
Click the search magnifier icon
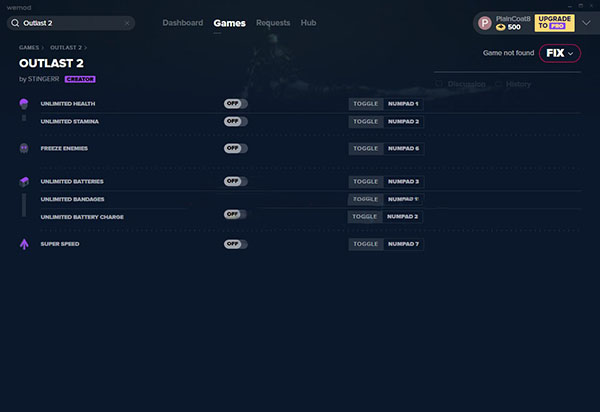[x=15, y=22]
